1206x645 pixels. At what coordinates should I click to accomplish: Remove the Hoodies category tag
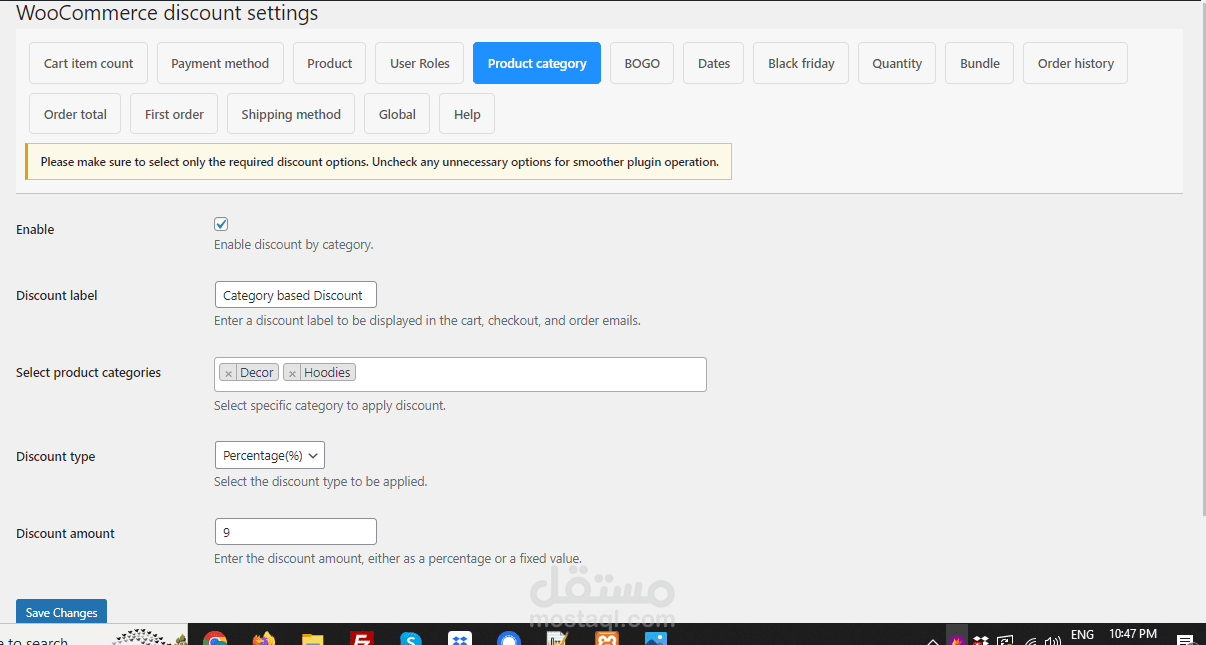[x=292, y=373]
